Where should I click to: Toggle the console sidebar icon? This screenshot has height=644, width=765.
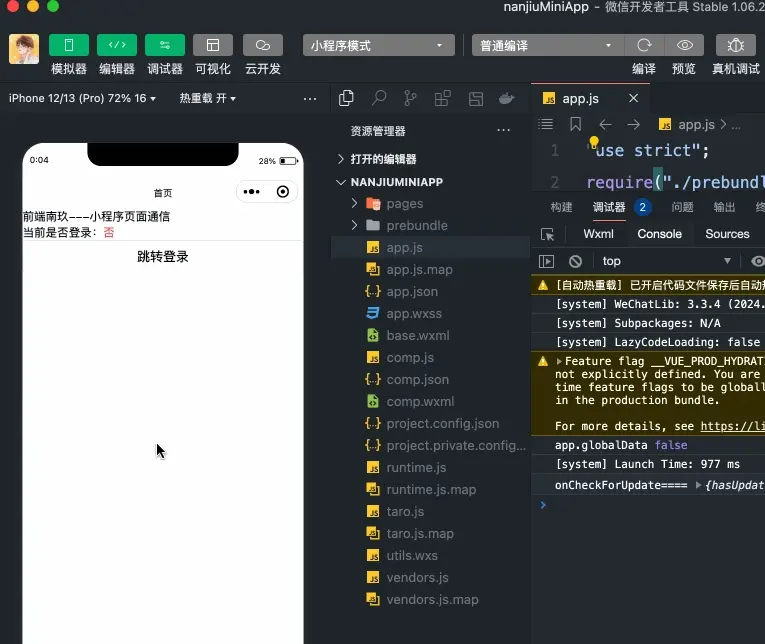coord(546,261)
